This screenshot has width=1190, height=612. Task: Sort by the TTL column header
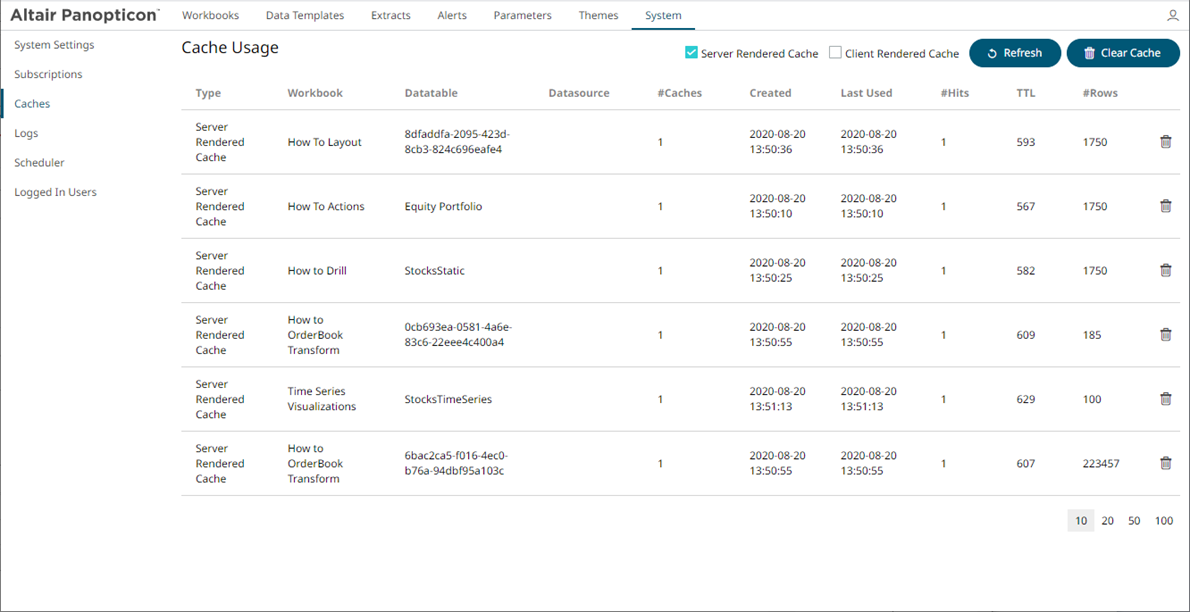(x=1026, y=93)
